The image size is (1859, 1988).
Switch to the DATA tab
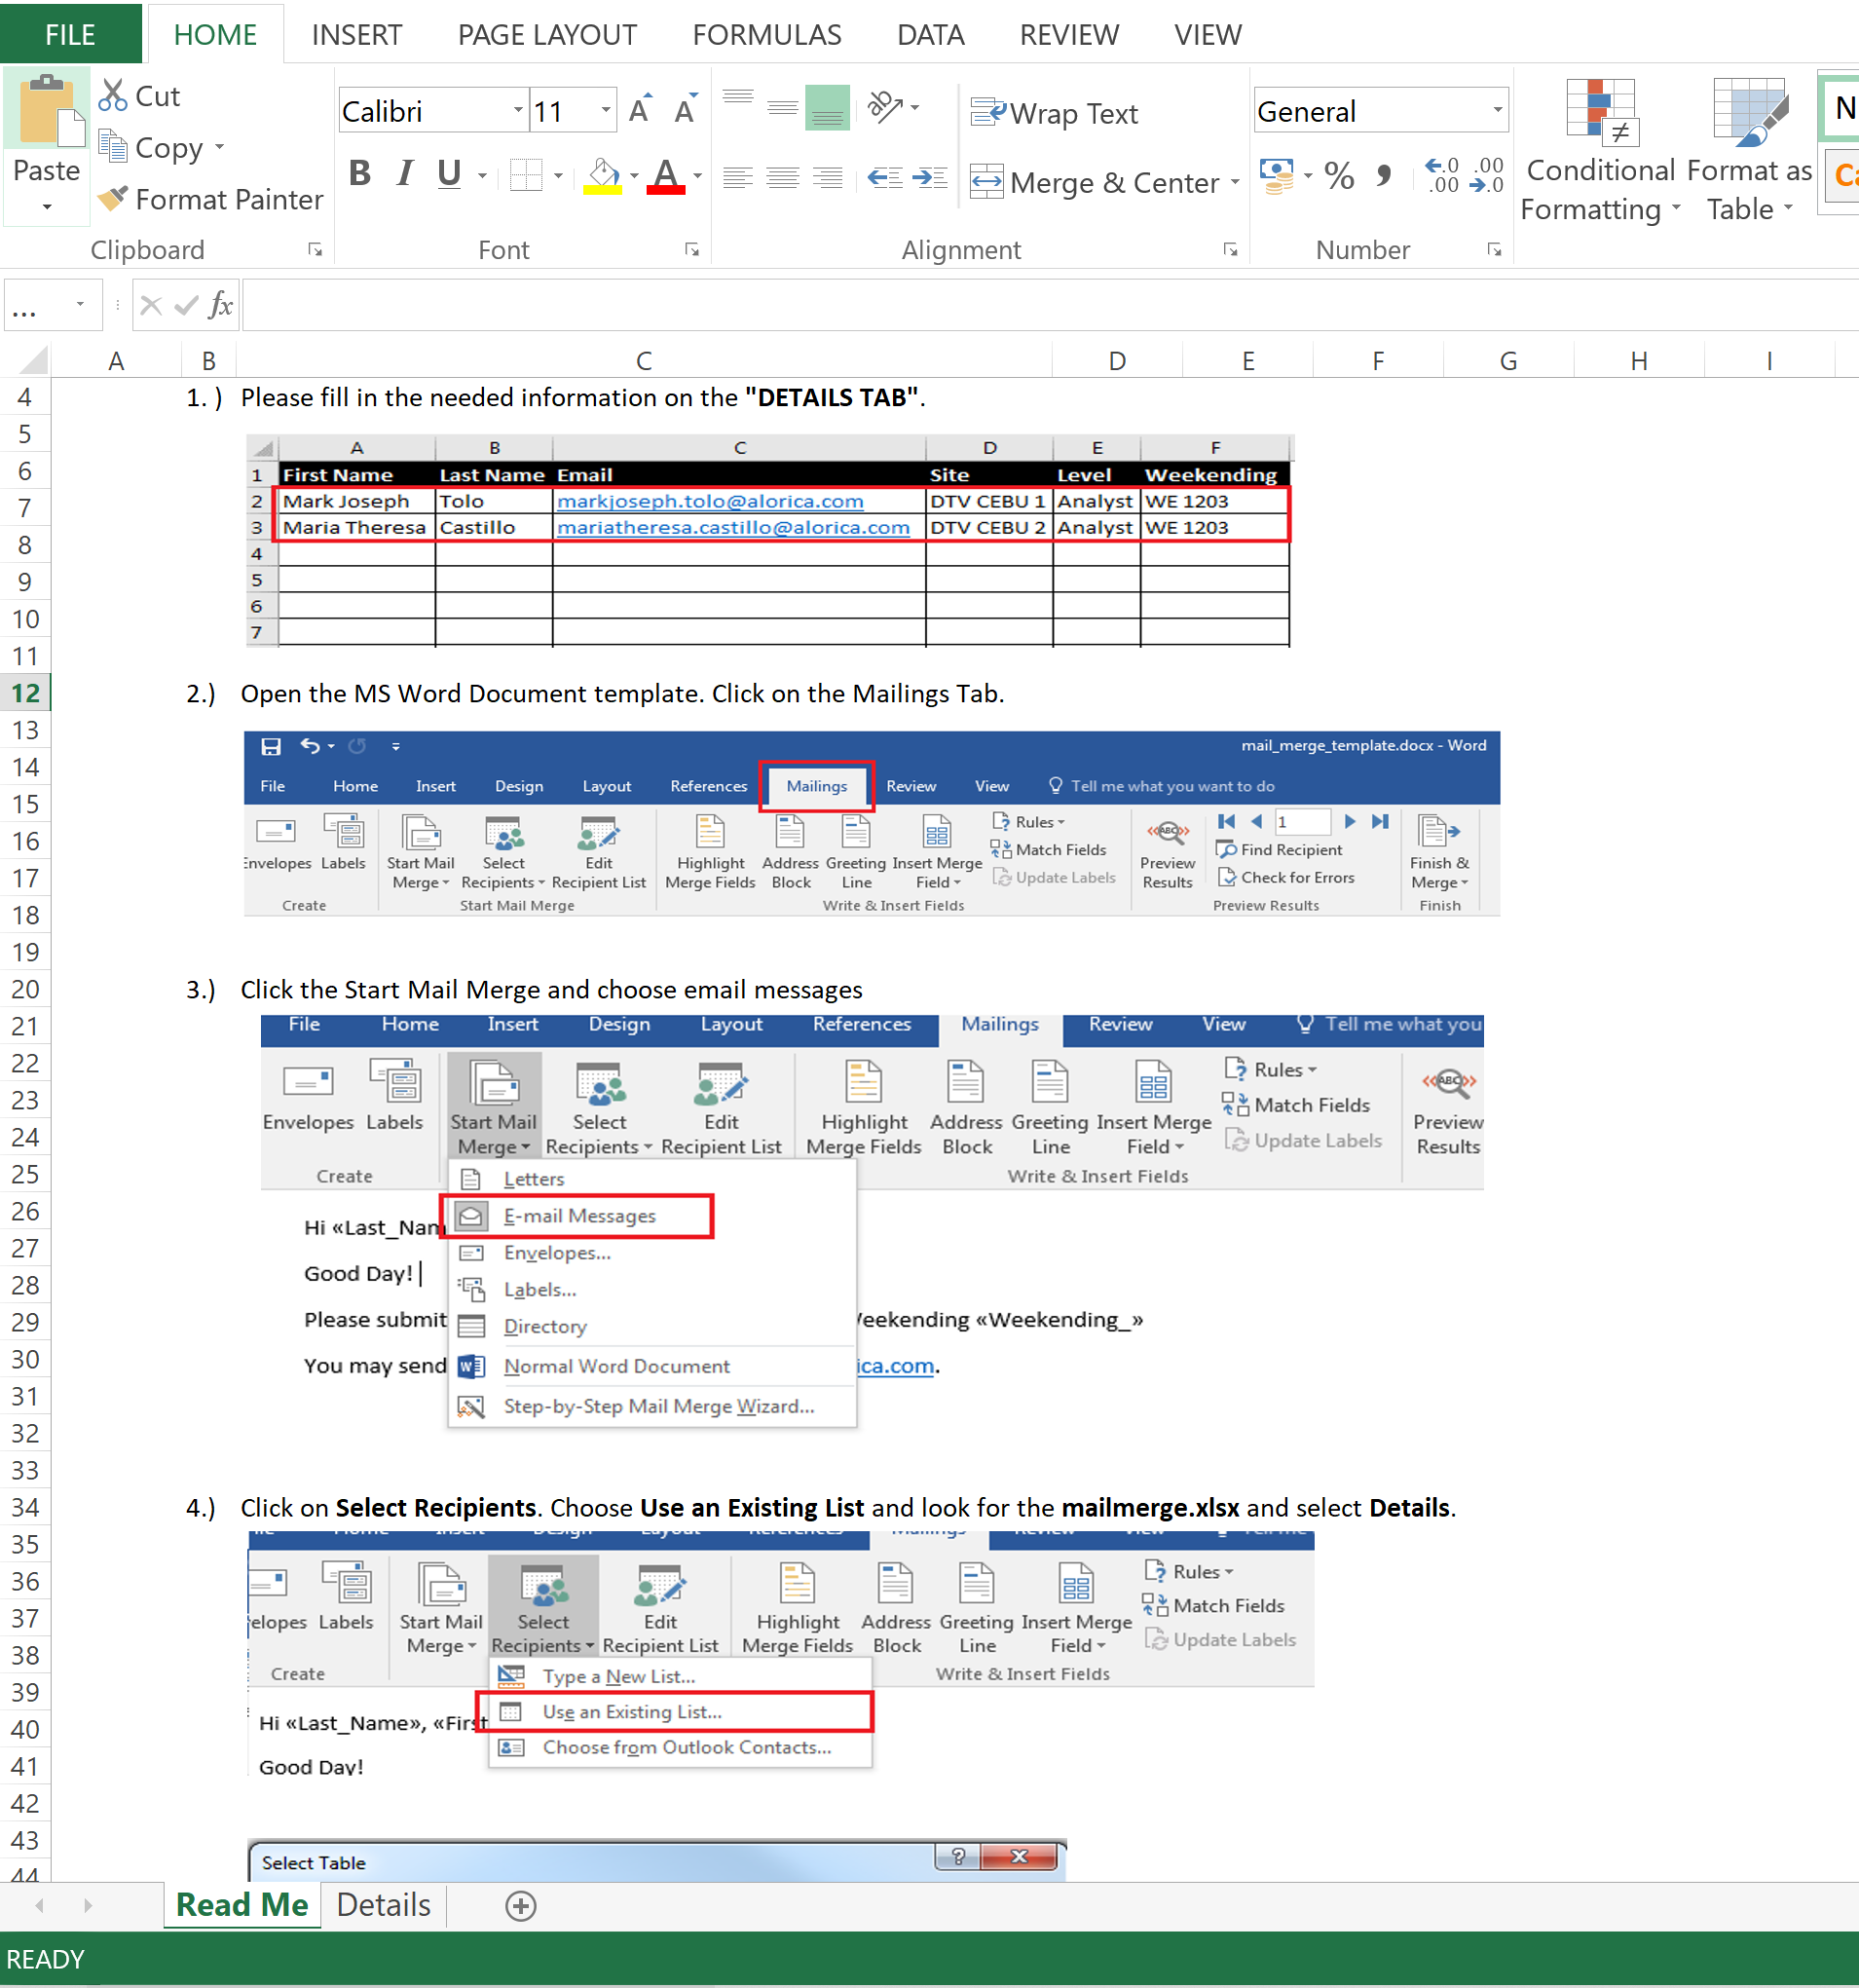click(930, 35)
